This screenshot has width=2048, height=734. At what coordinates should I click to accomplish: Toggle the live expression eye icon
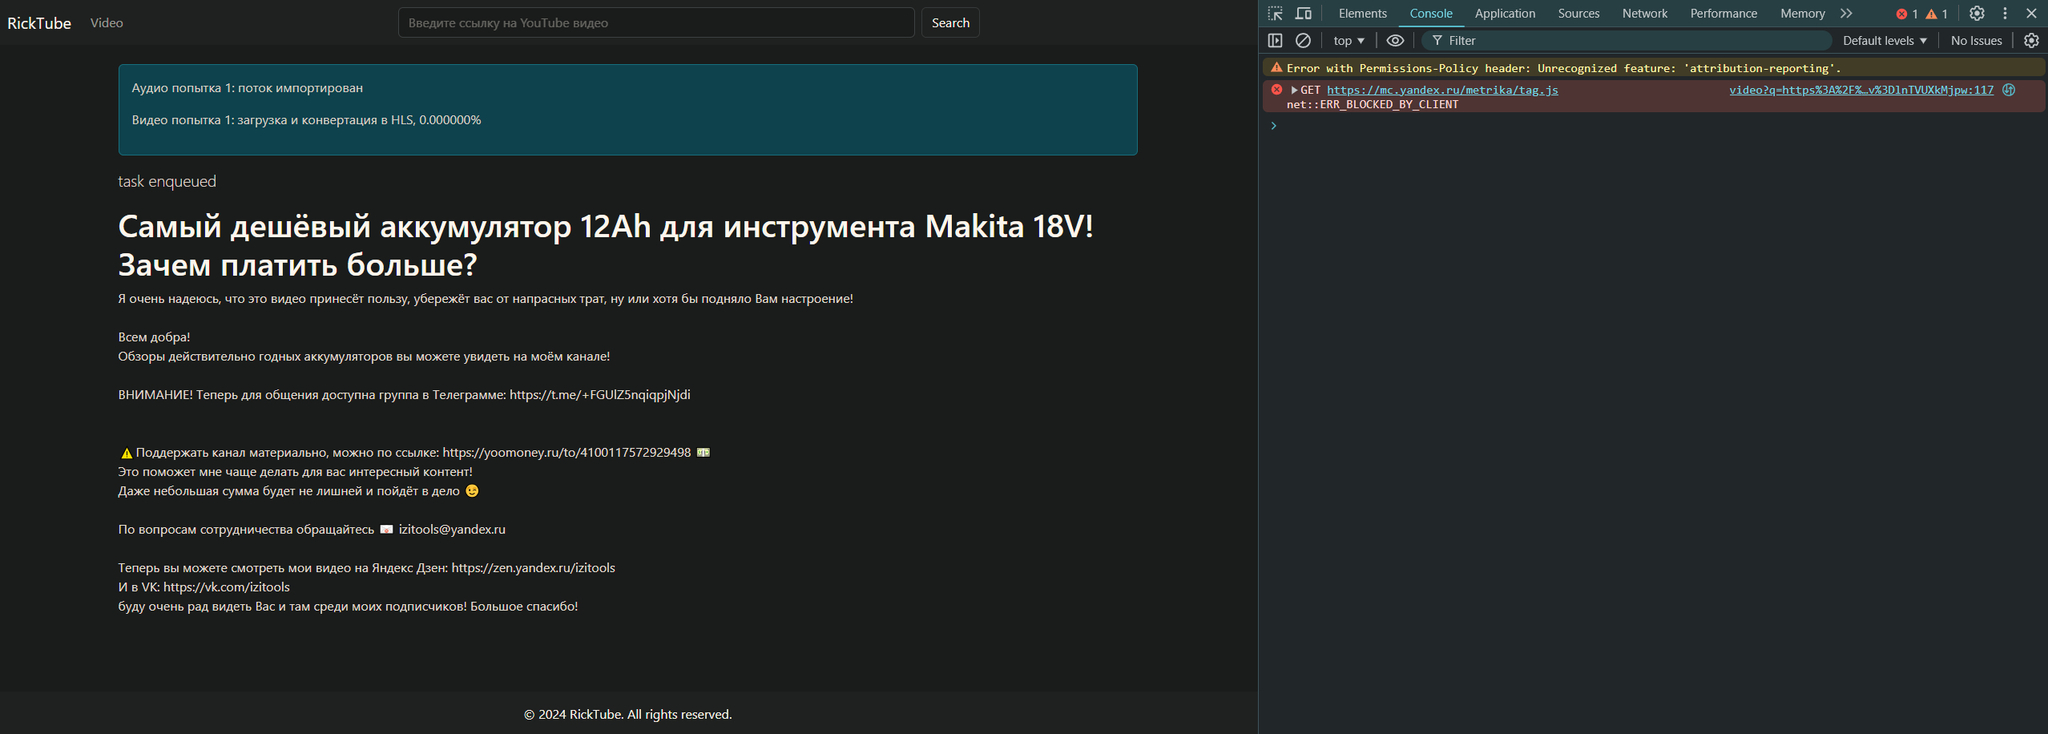1395,41
